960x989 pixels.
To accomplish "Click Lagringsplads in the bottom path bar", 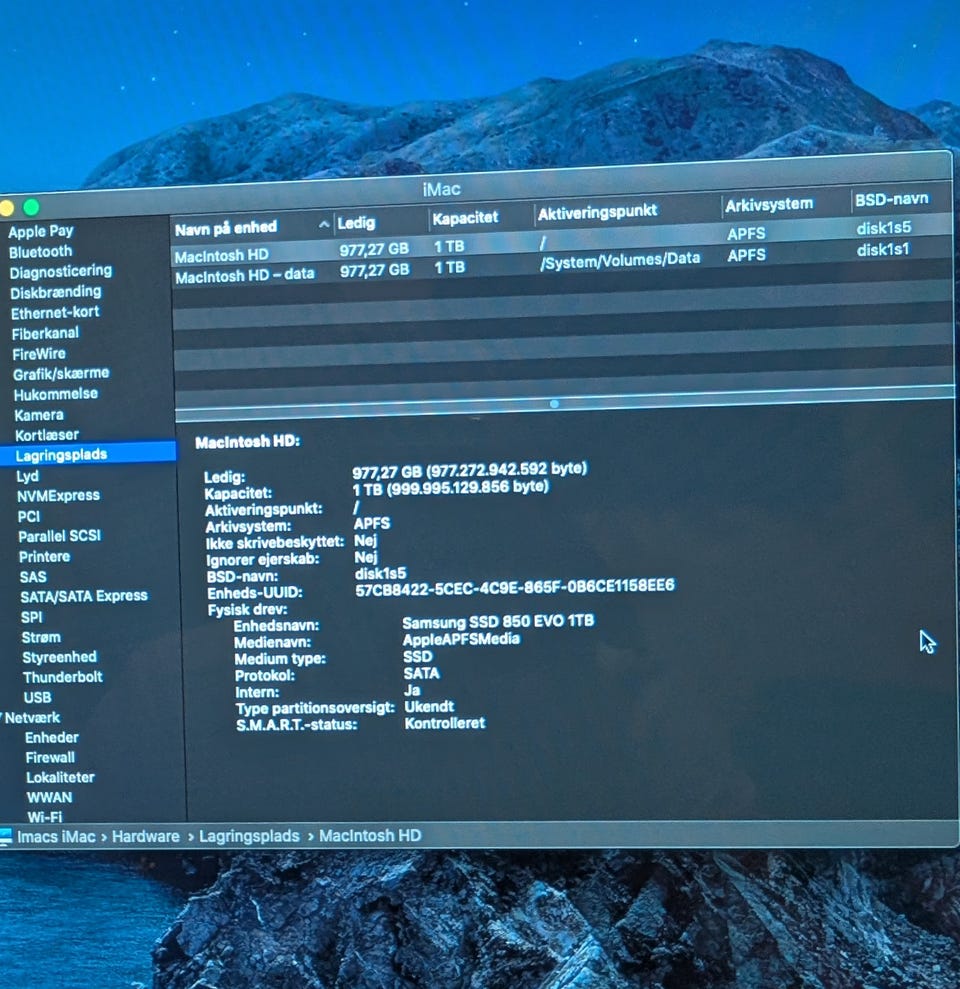I will click(249, 836).
